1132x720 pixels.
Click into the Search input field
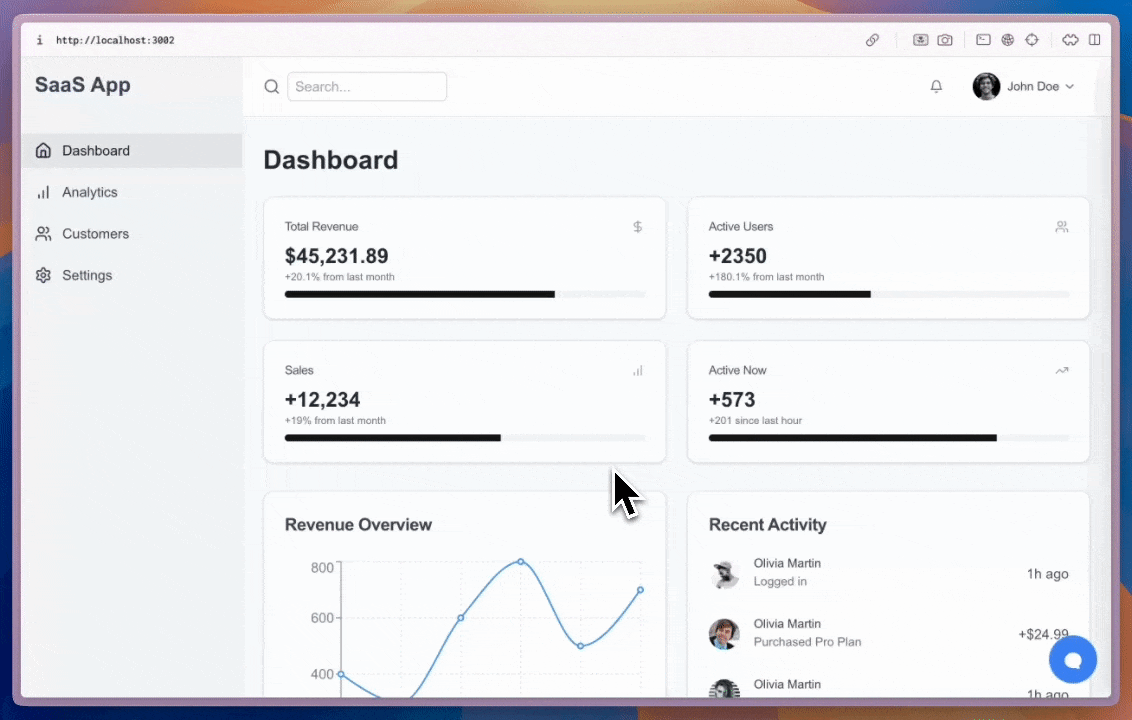[366, 87]
